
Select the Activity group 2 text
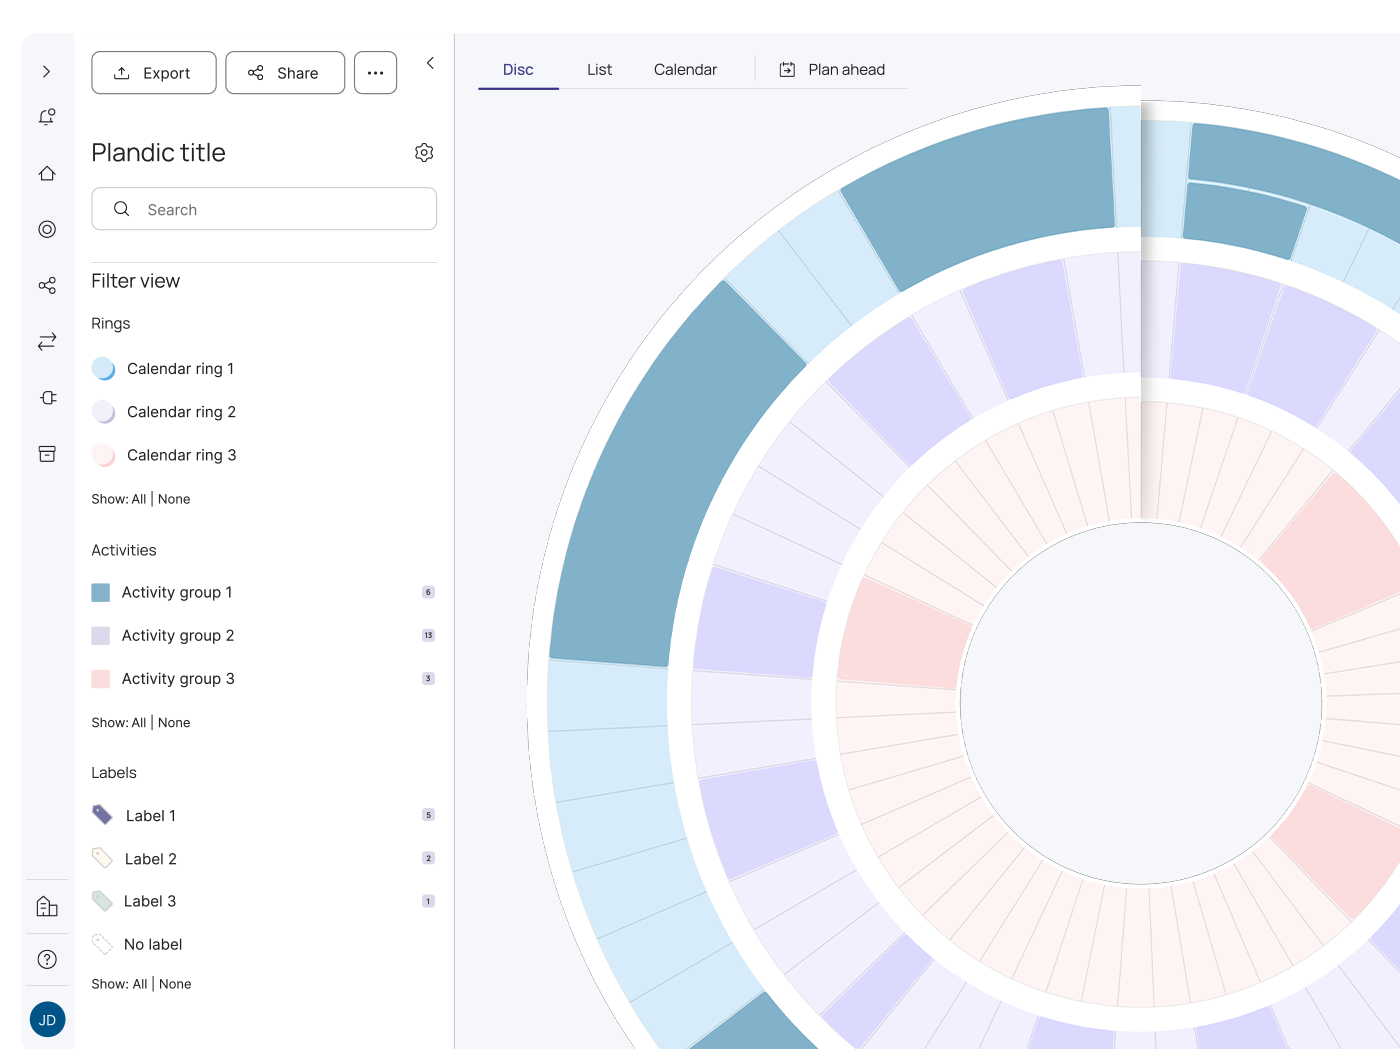[178, 635]
